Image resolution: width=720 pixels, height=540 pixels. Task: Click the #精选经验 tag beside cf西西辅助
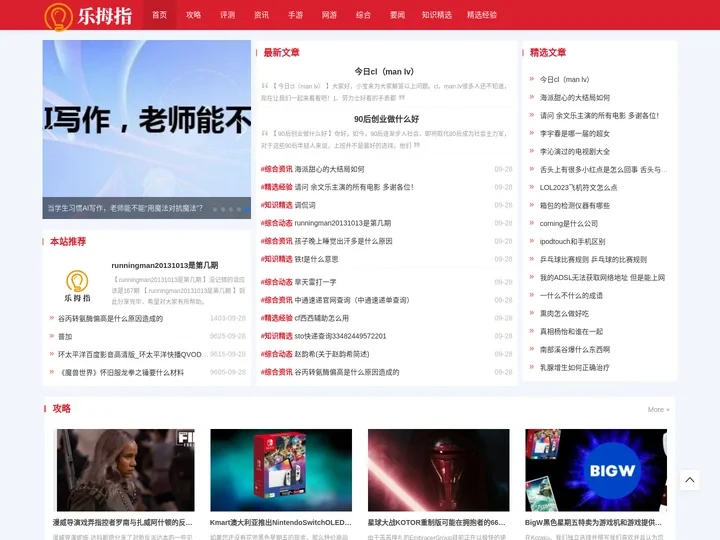276,318
